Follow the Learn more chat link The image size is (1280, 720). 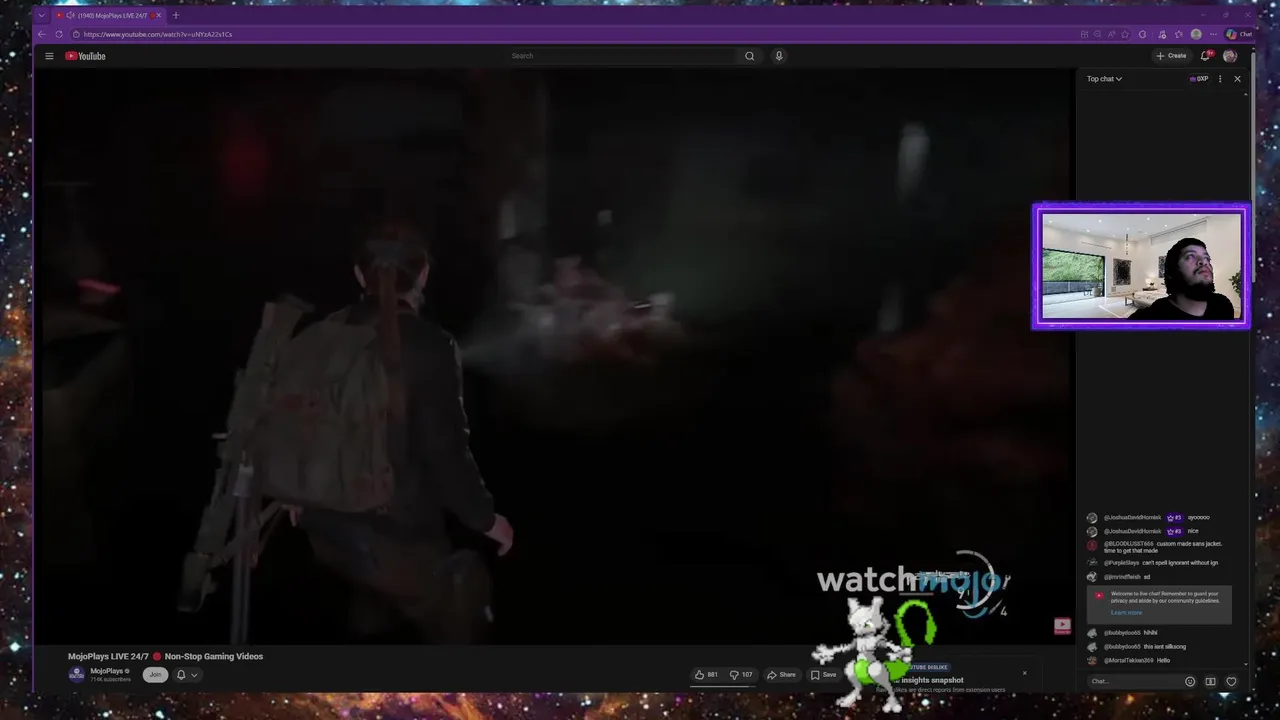click(x=1126, y=613)
